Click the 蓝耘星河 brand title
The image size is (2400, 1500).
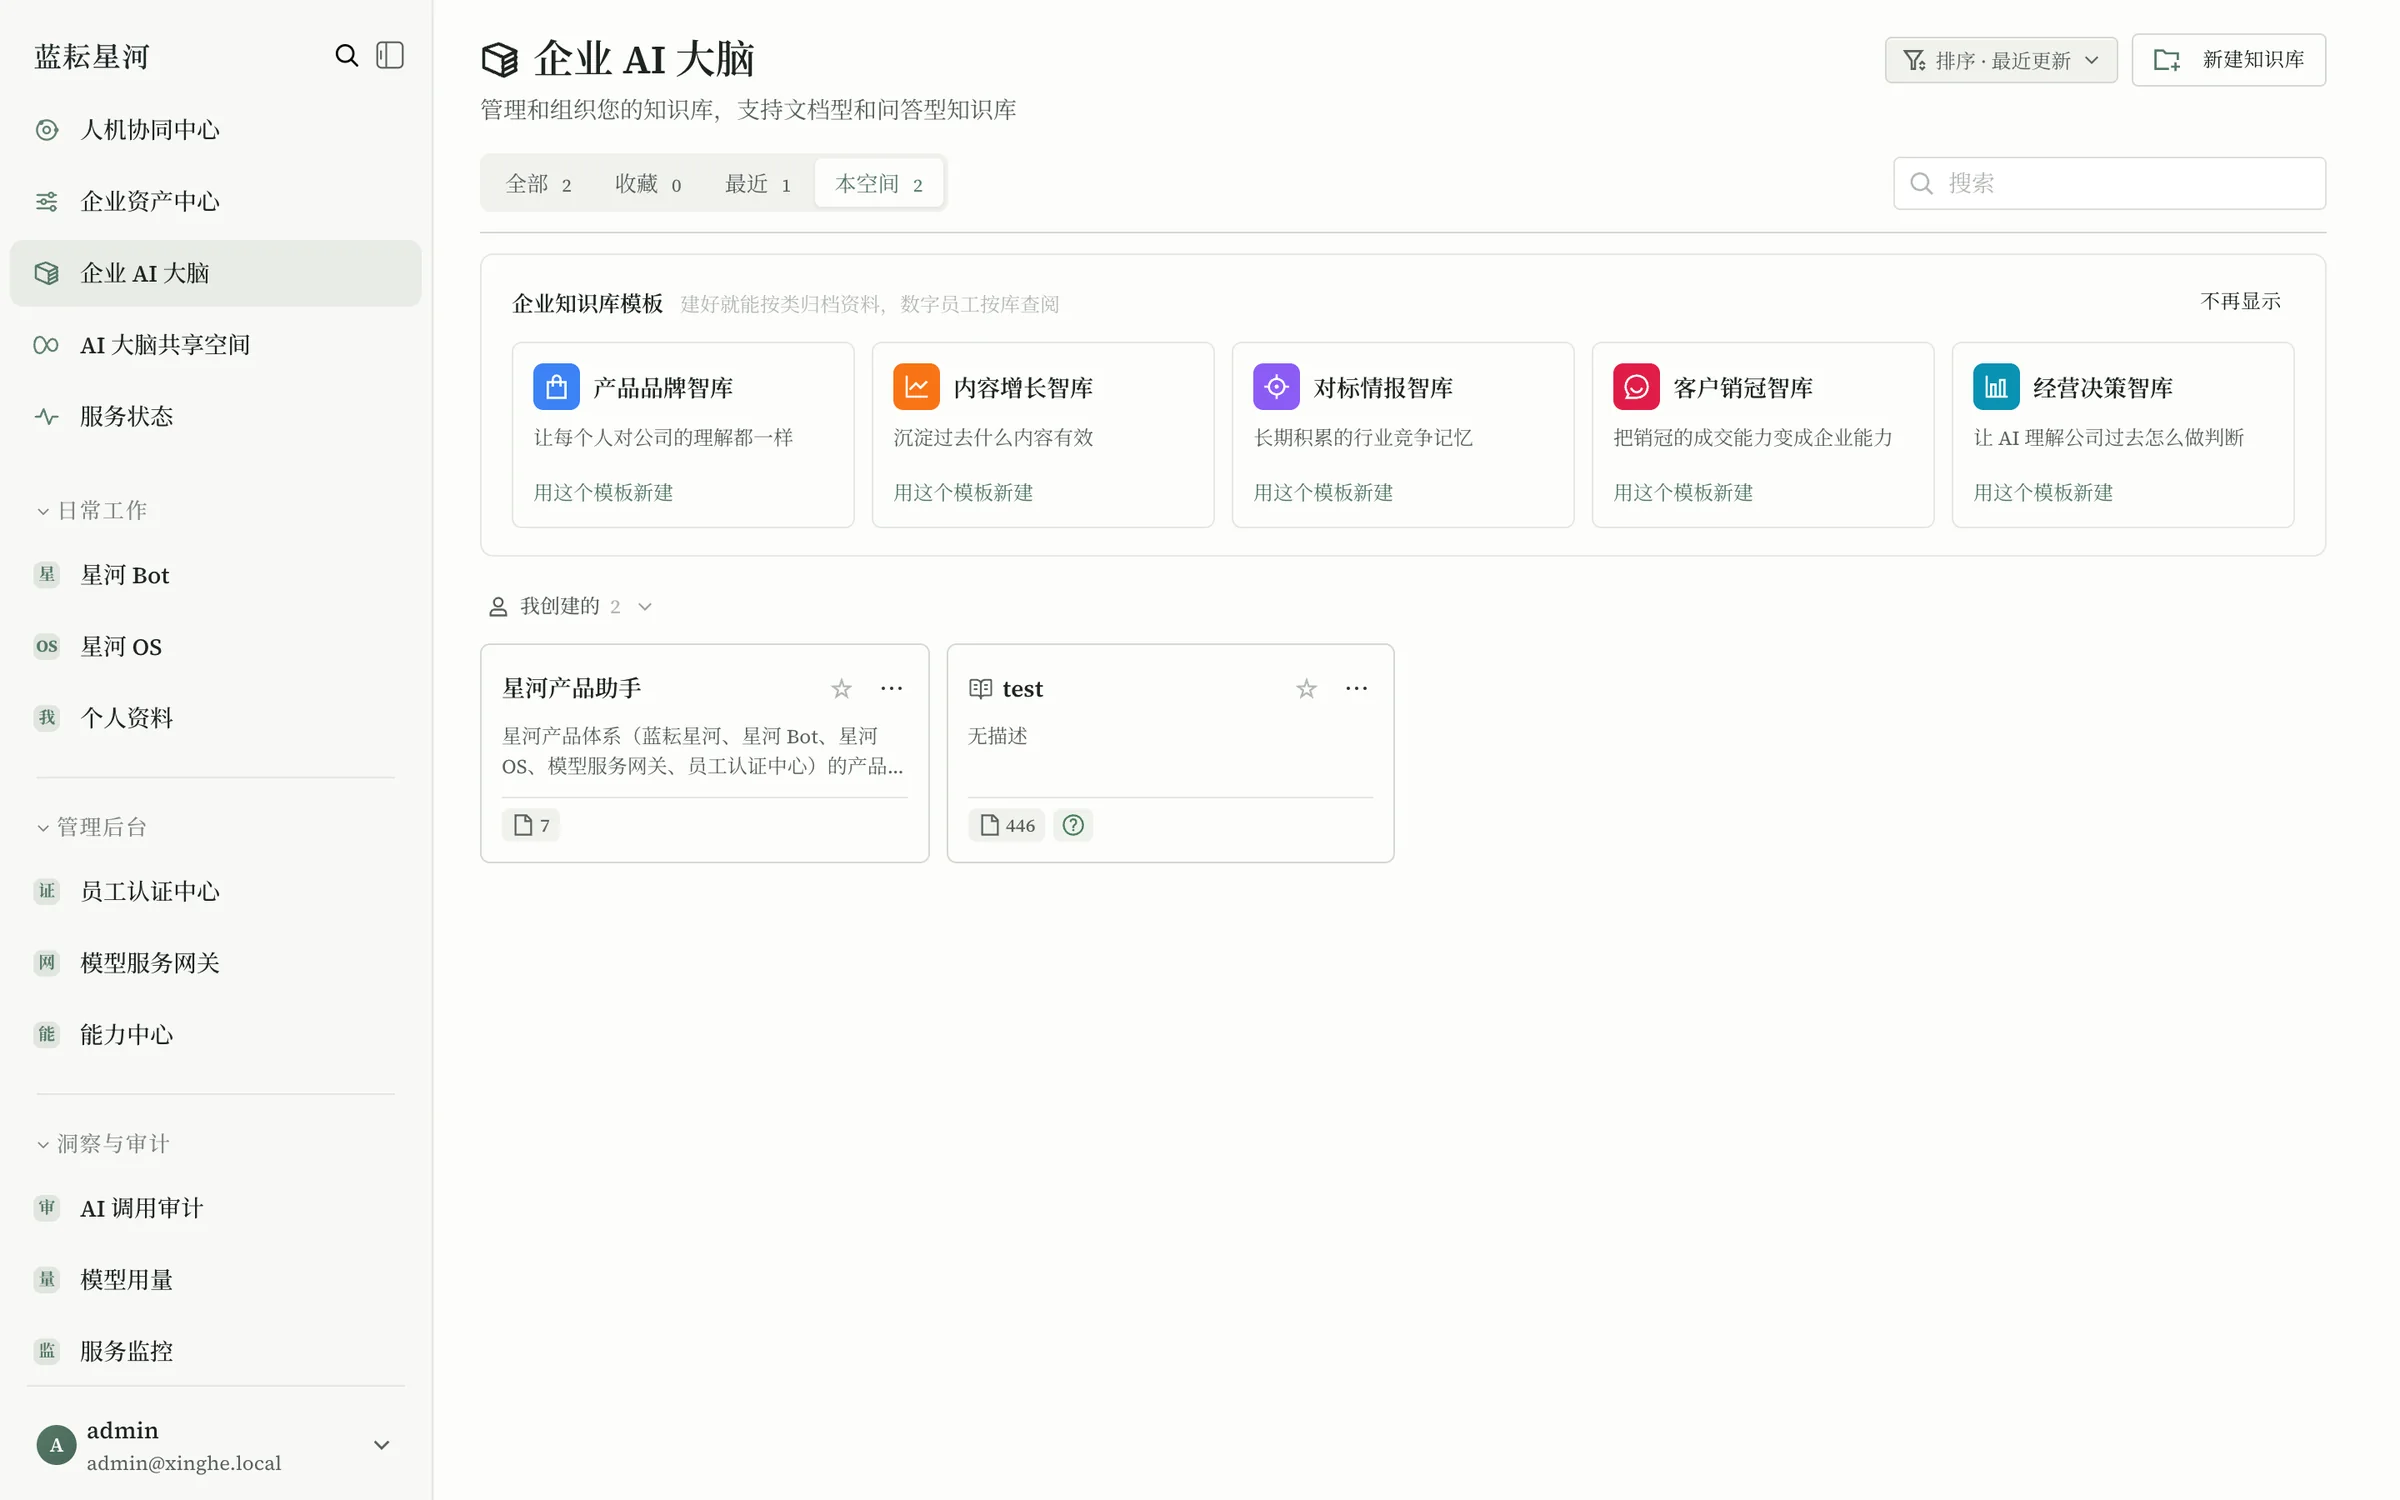(91, 57)
